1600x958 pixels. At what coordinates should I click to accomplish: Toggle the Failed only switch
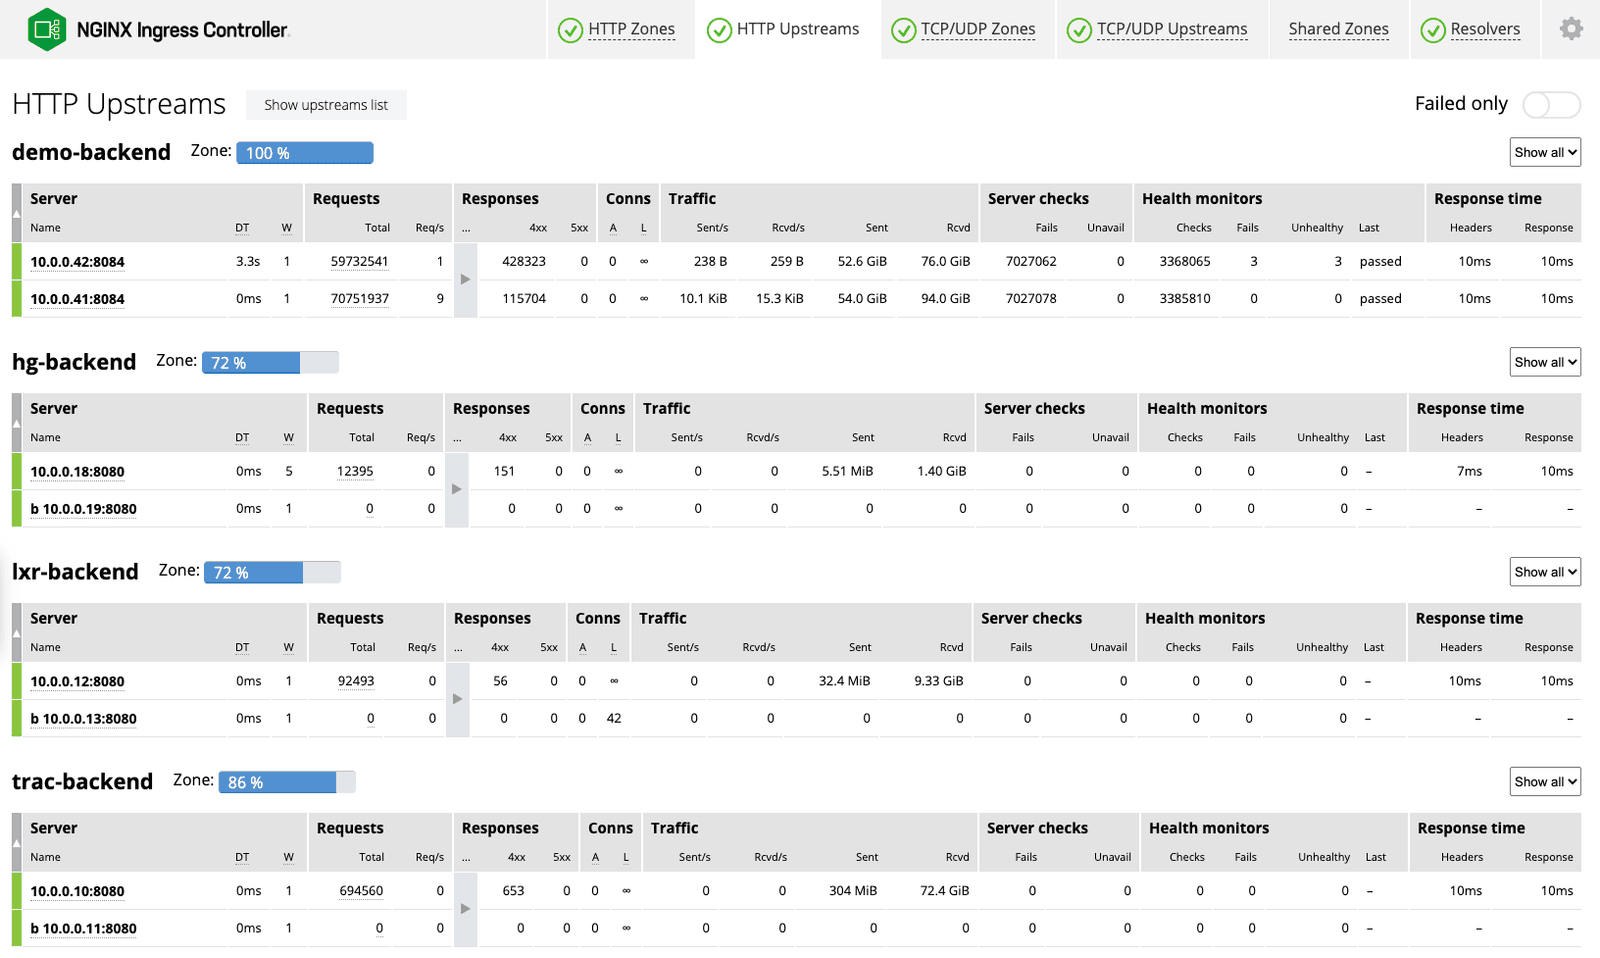click(1550, 104)
